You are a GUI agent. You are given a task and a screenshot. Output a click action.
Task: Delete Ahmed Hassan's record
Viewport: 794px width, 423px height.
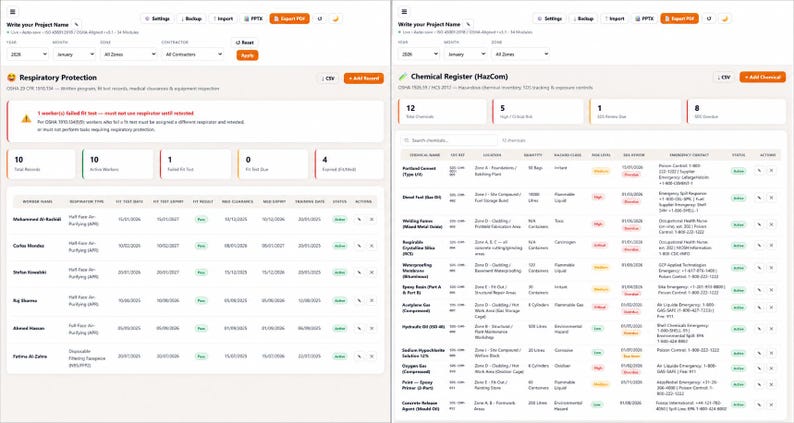372,328
